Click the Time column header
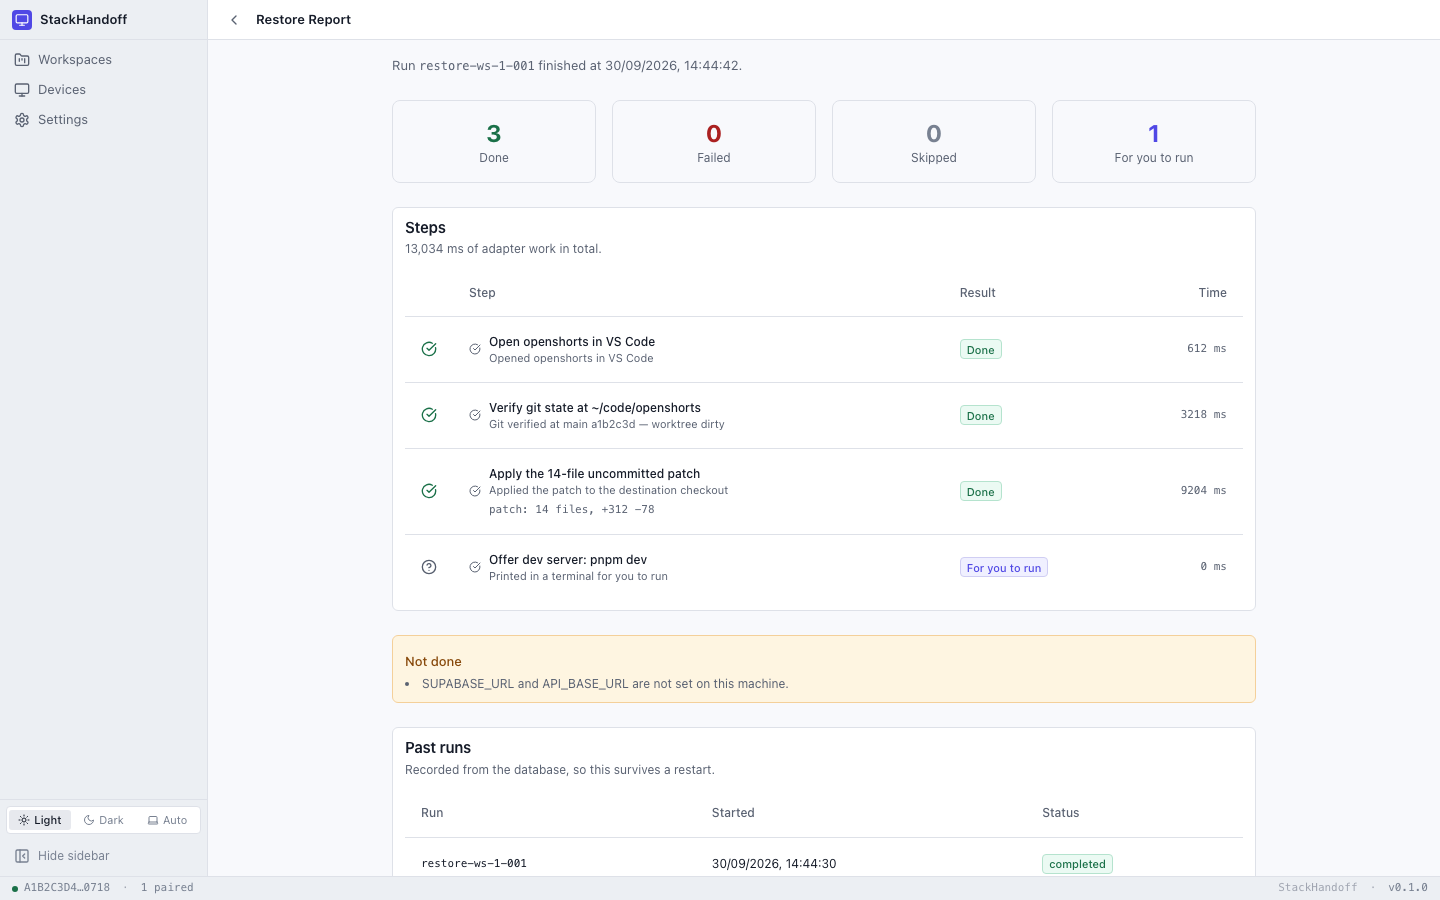Screen dimensions: 1440x900 1212,293
